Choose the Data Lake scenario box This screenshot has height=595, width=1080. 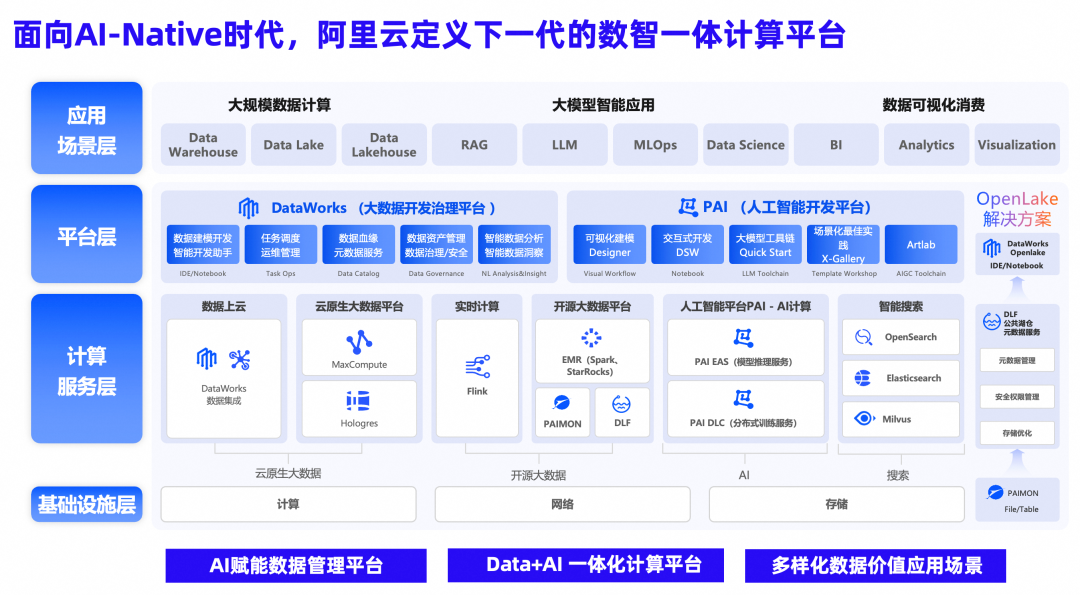click(x=293, y=145)
